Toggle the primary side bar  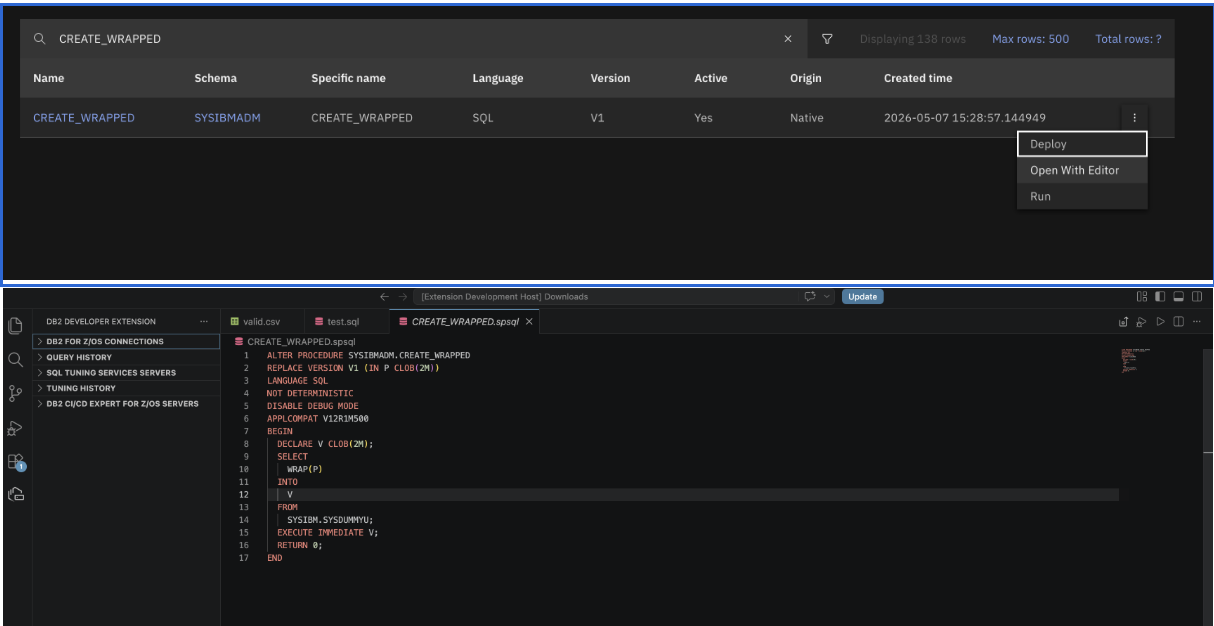point(1160,297)
